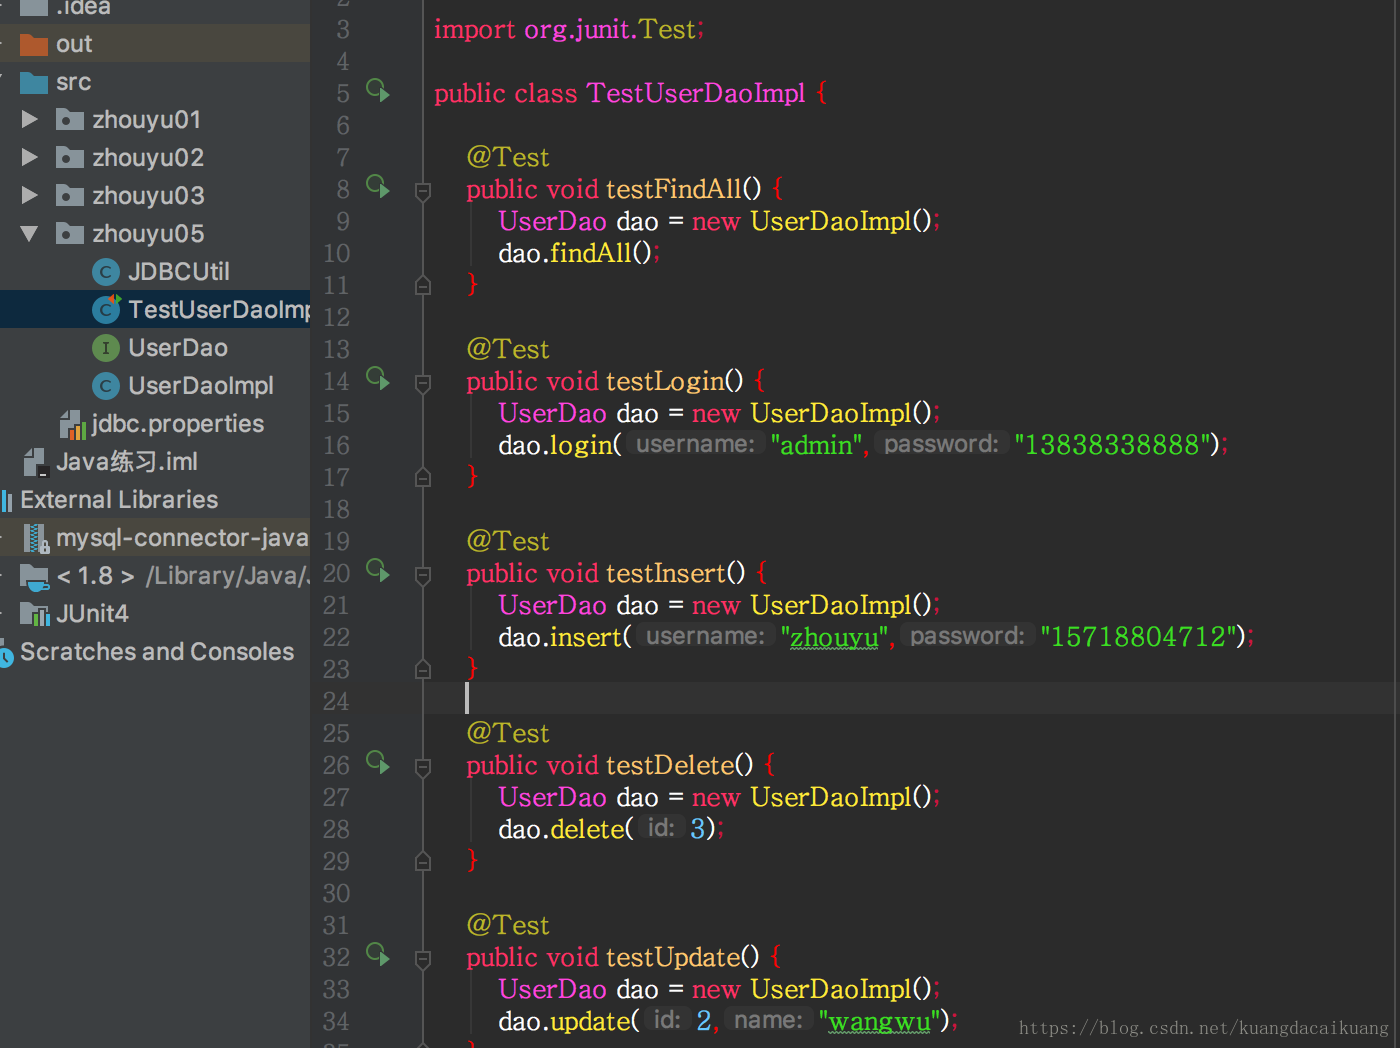Screen dimensions: 1400x1048
Task: Fold testDelete from closing brace line 29
Action: point(423,861)
